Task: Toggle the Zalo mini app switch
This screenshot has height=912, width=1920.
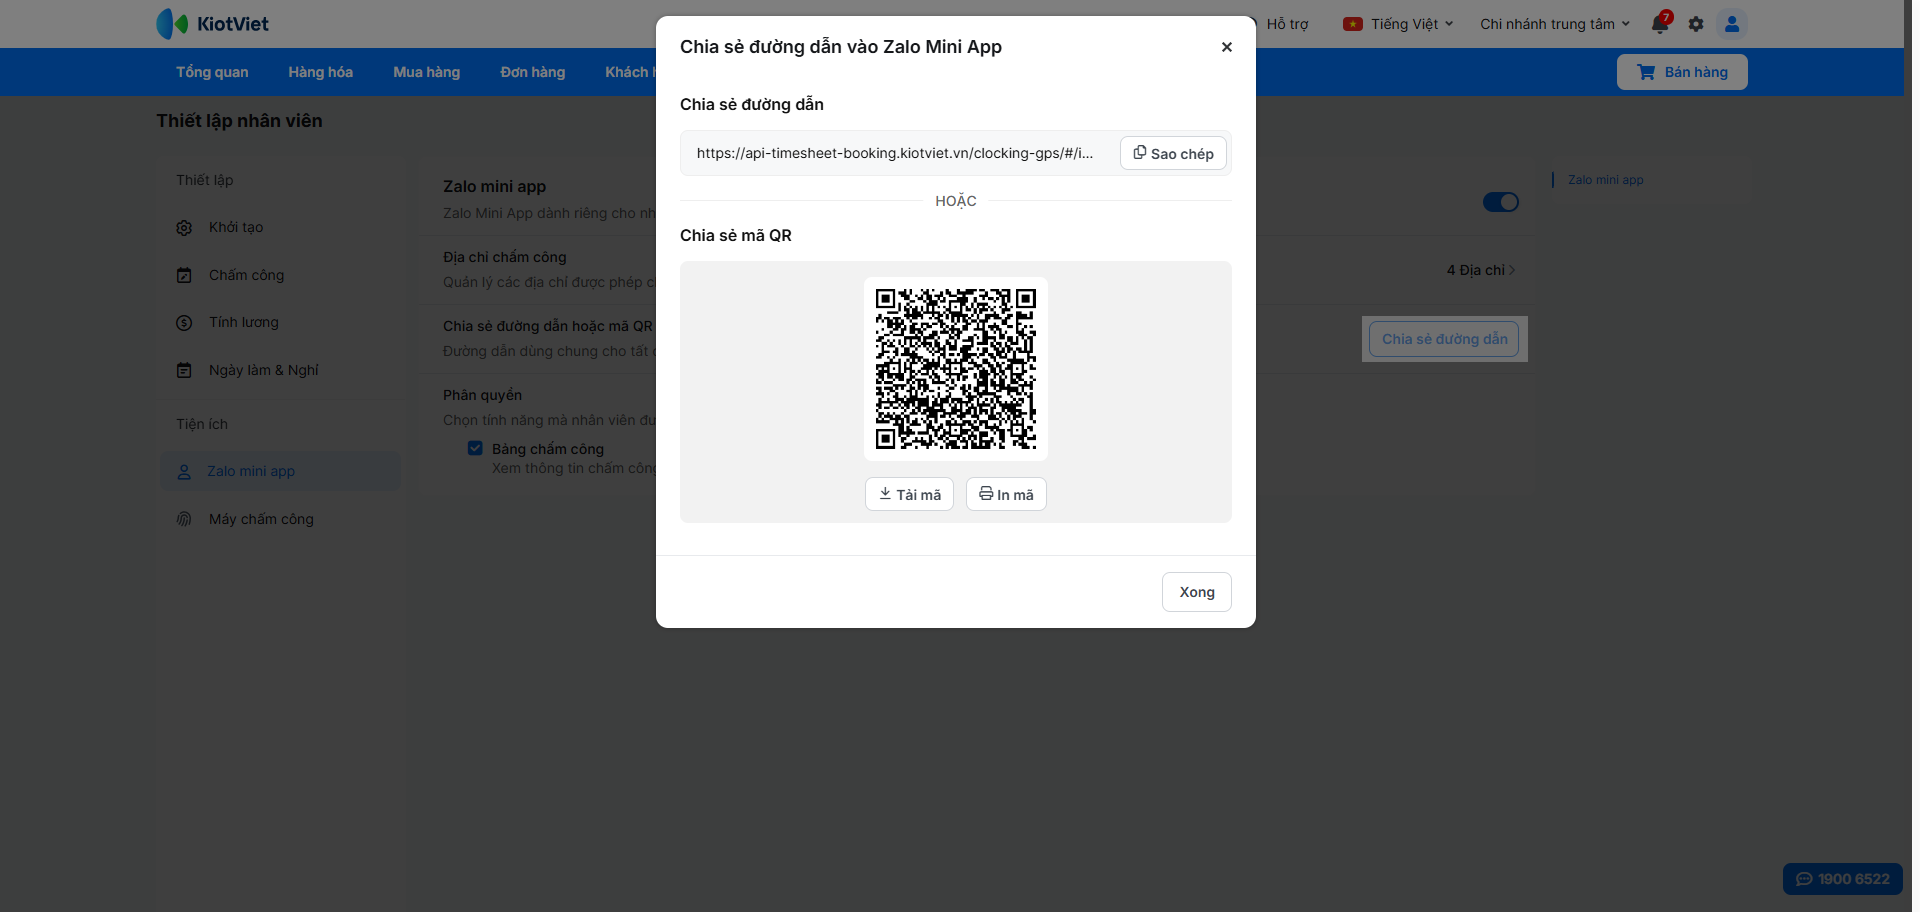Action: 1501,202
